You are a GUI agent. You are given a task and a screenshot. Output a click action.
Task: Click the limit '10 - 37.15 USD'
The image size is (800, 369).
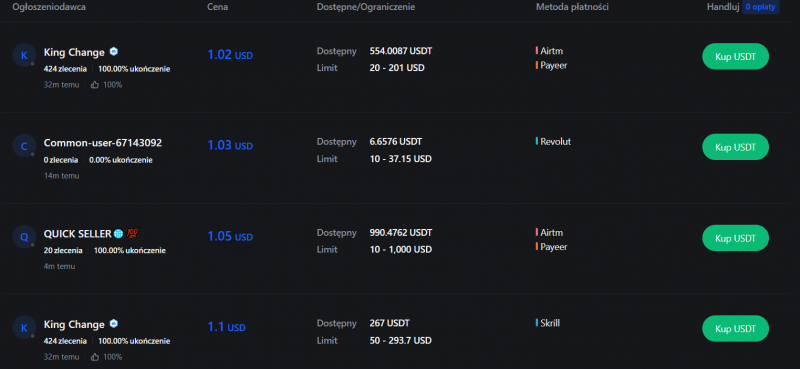[x=401, y=159]
